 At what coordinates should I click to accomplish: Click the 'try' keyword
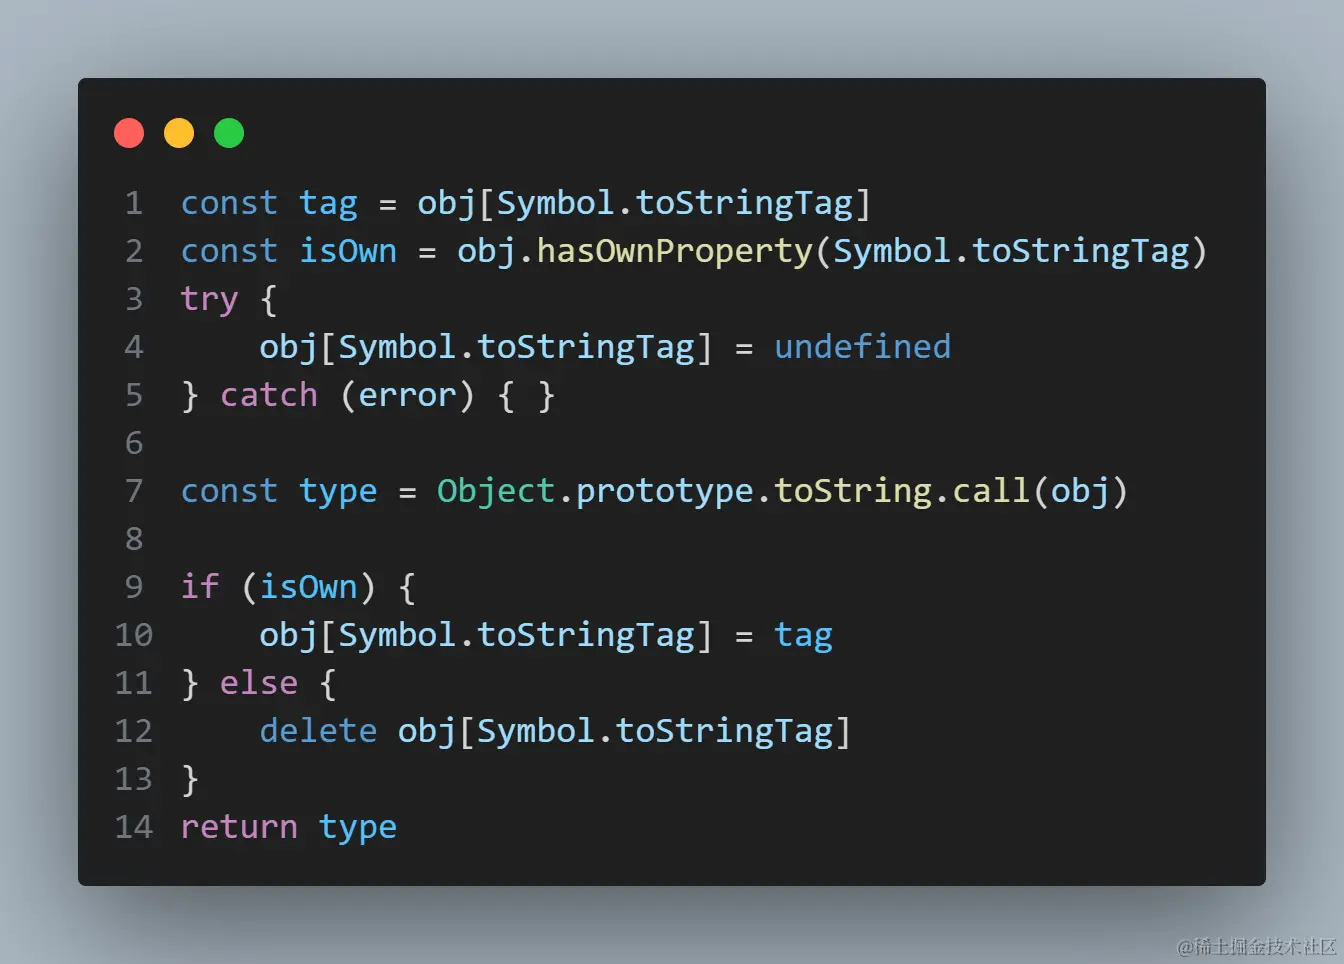coord(209,300)
